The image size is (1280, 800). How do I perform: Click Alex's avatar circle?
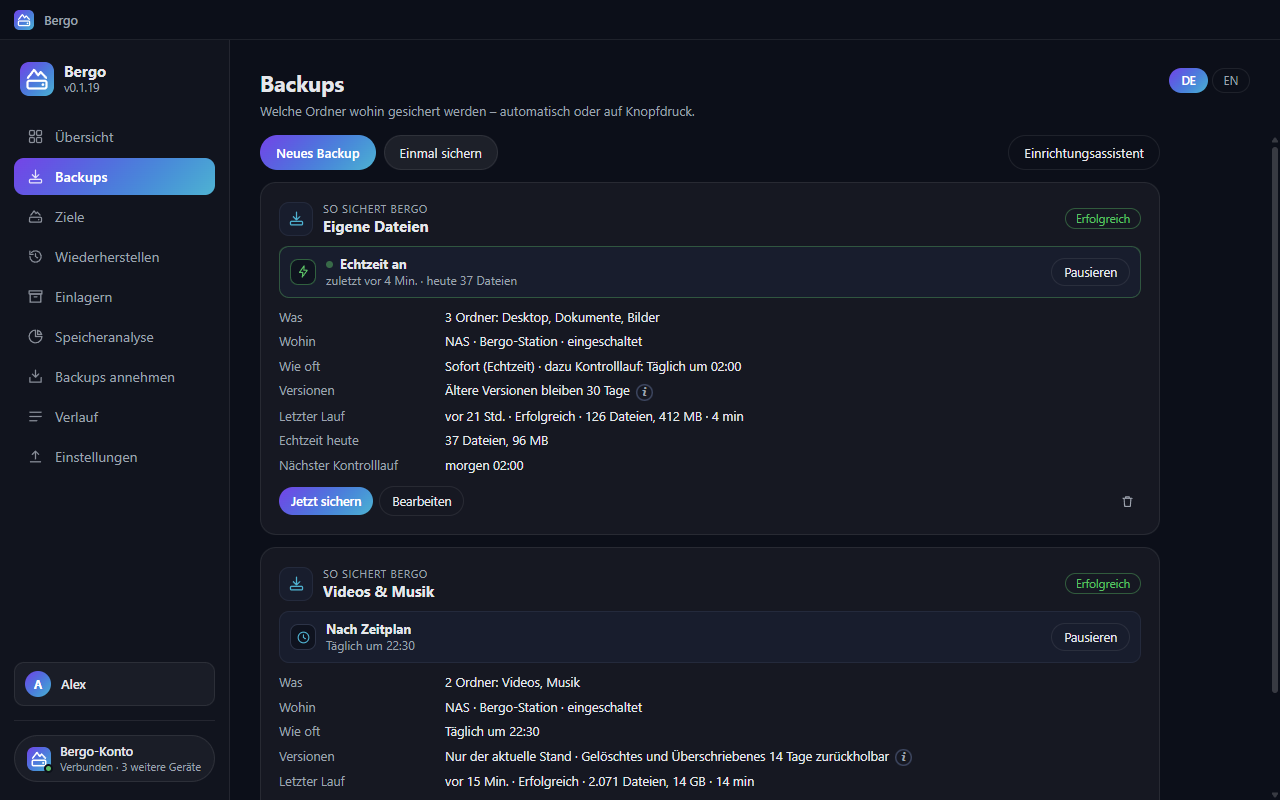pyautogui.click(x=38, y=684)
